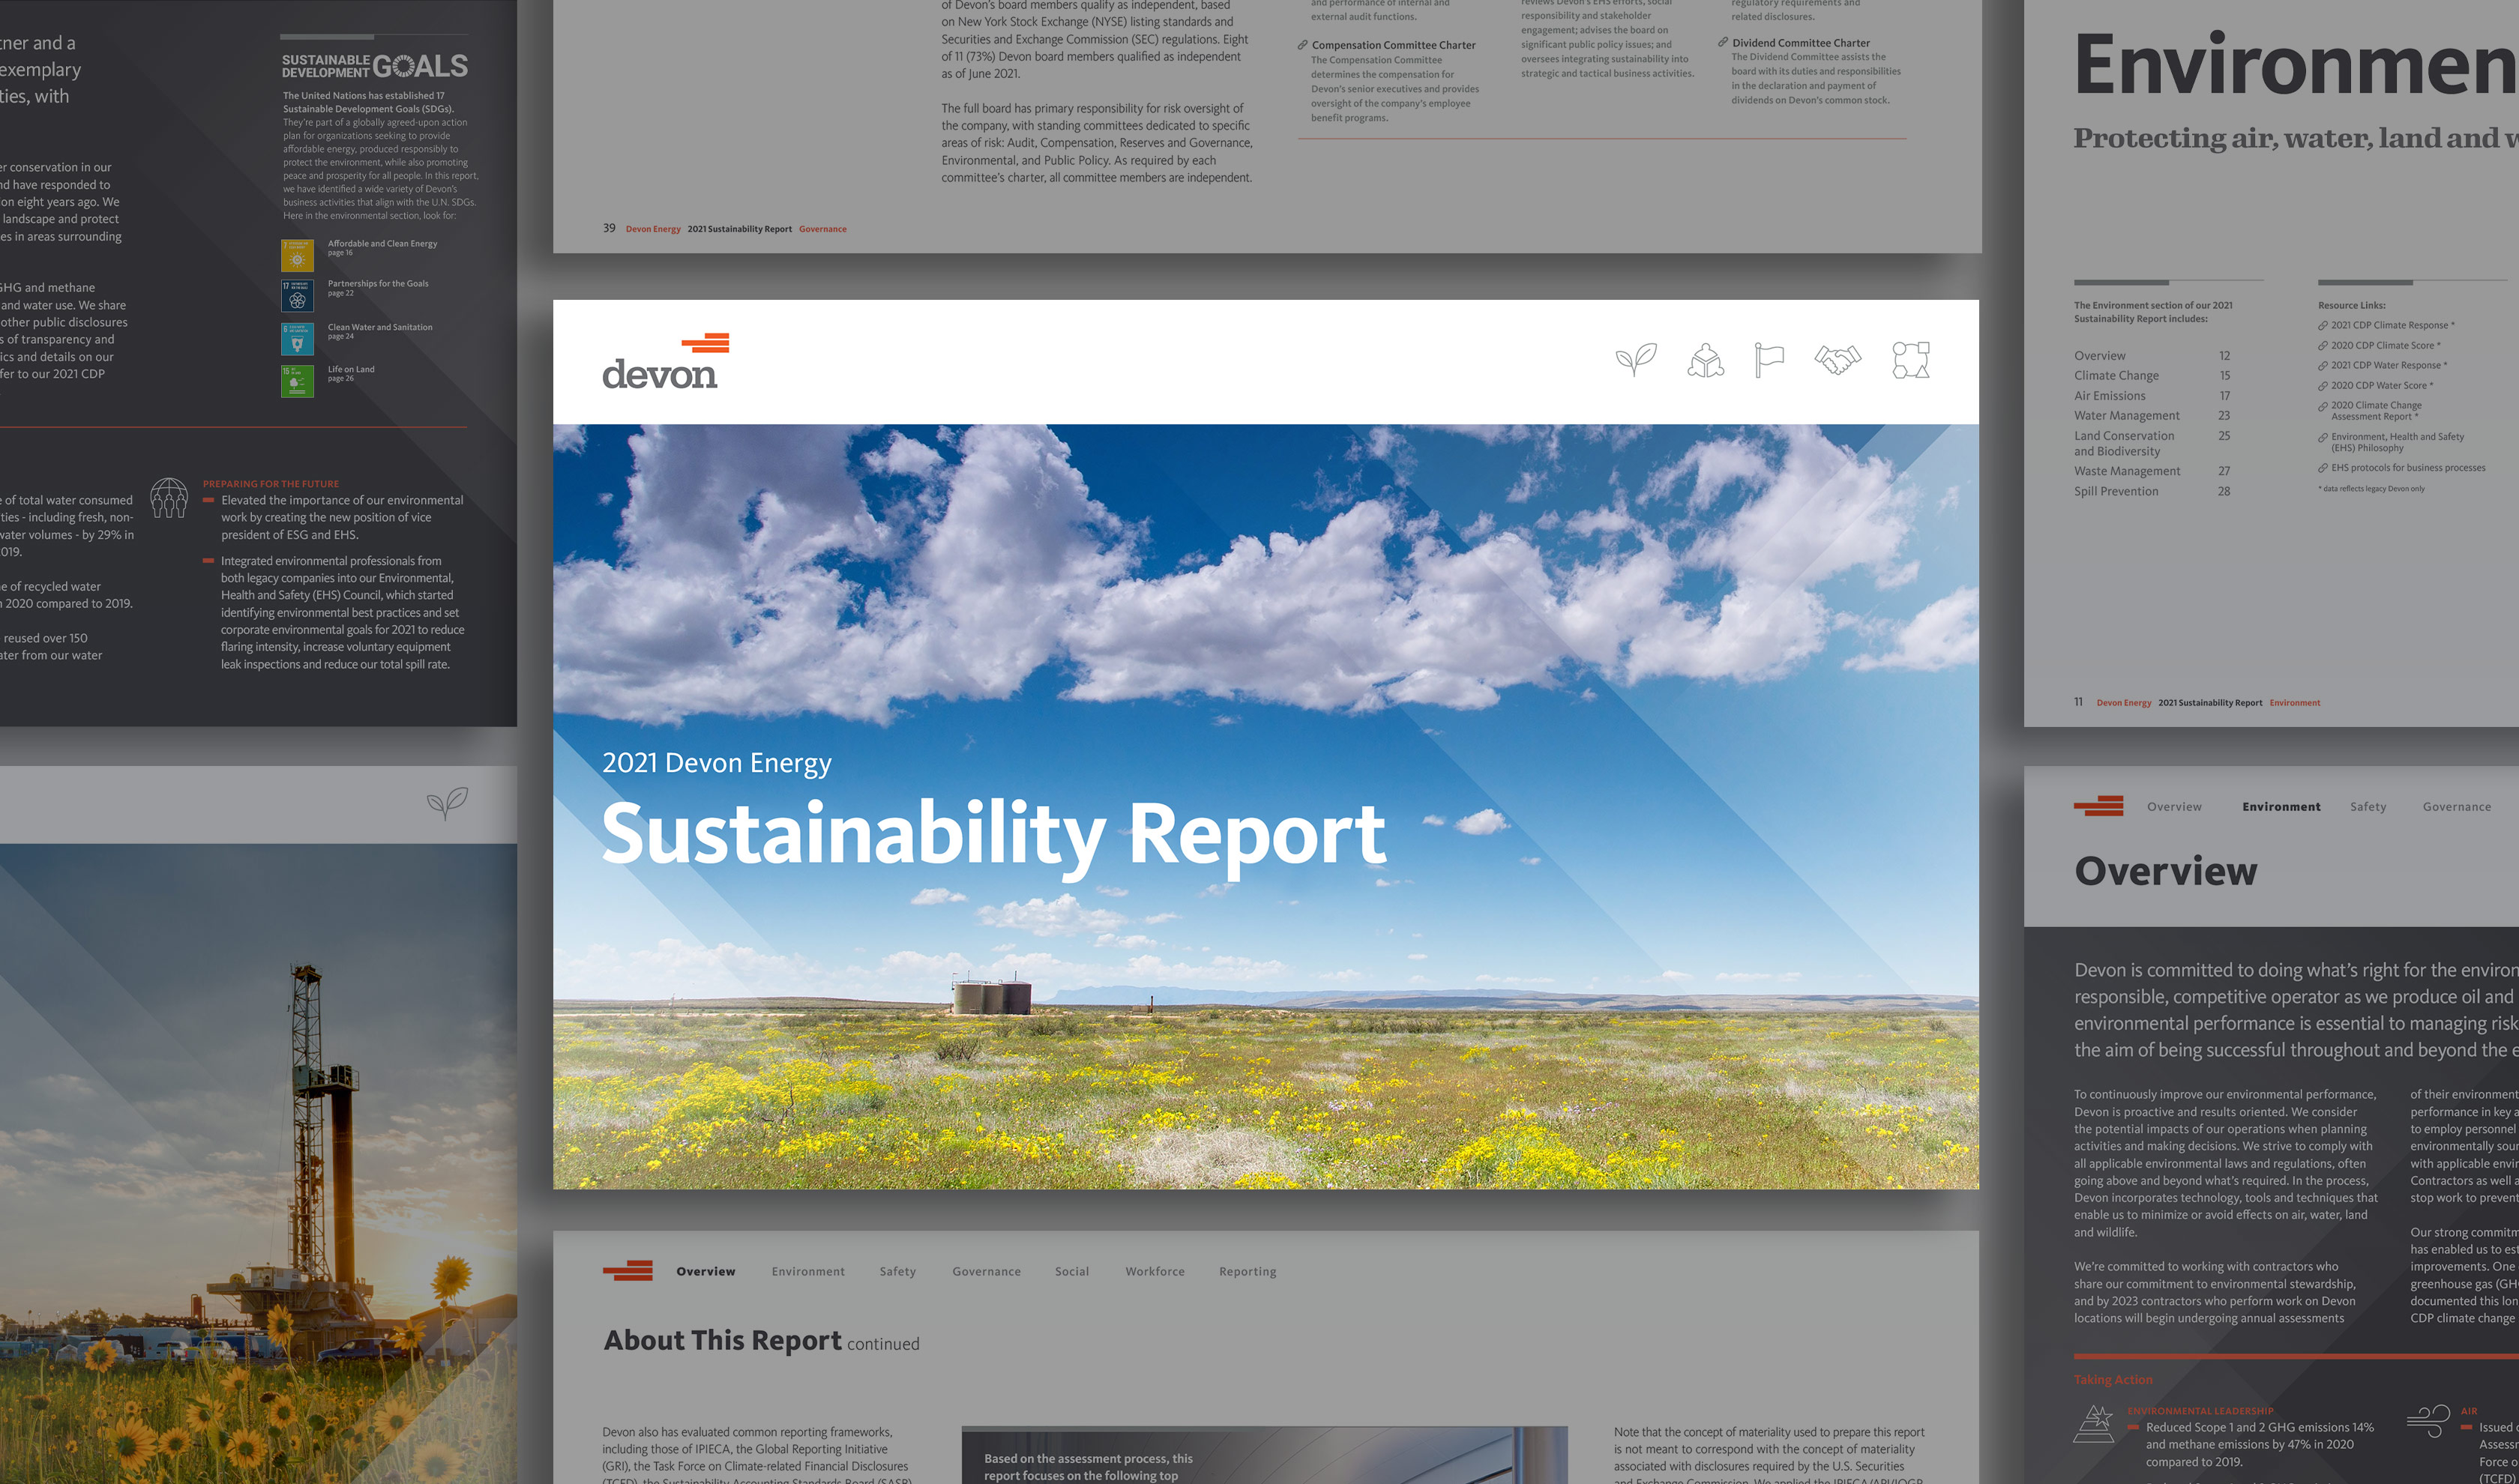The image size is (2519, 1484).
Task: Click the Water Management contents entry
Action: 2152,415
